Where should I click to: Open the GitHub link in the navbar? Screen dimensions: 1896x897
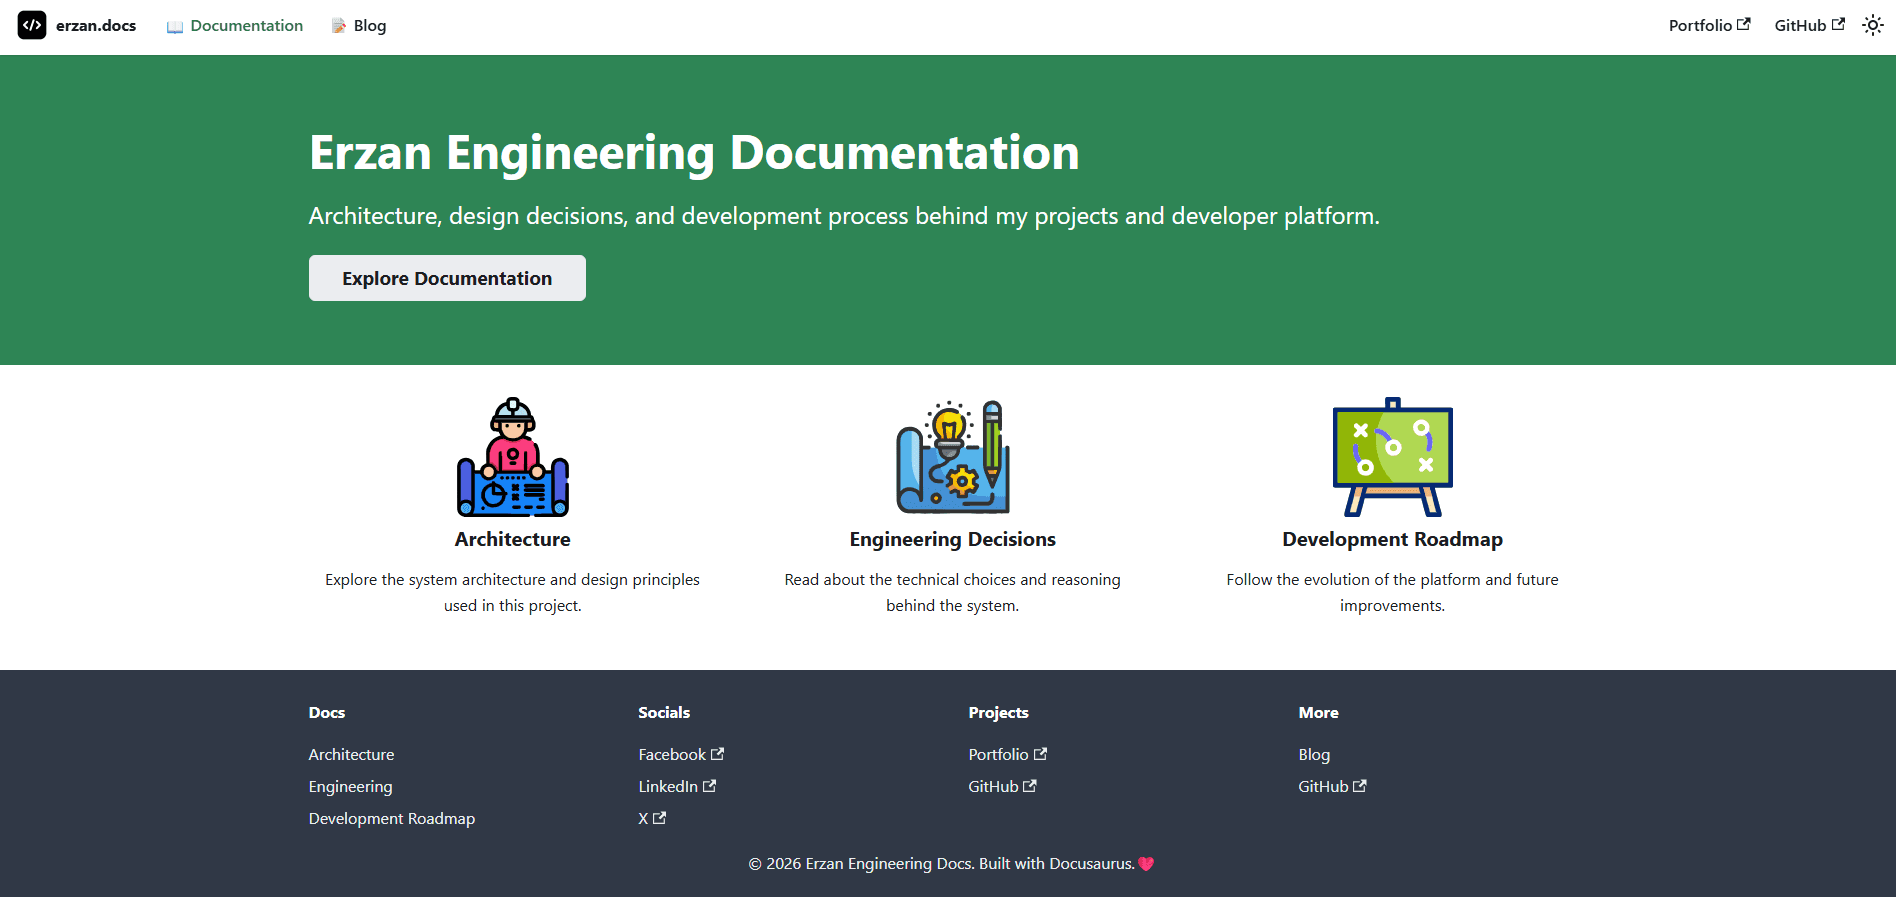tap(1809, 25)
